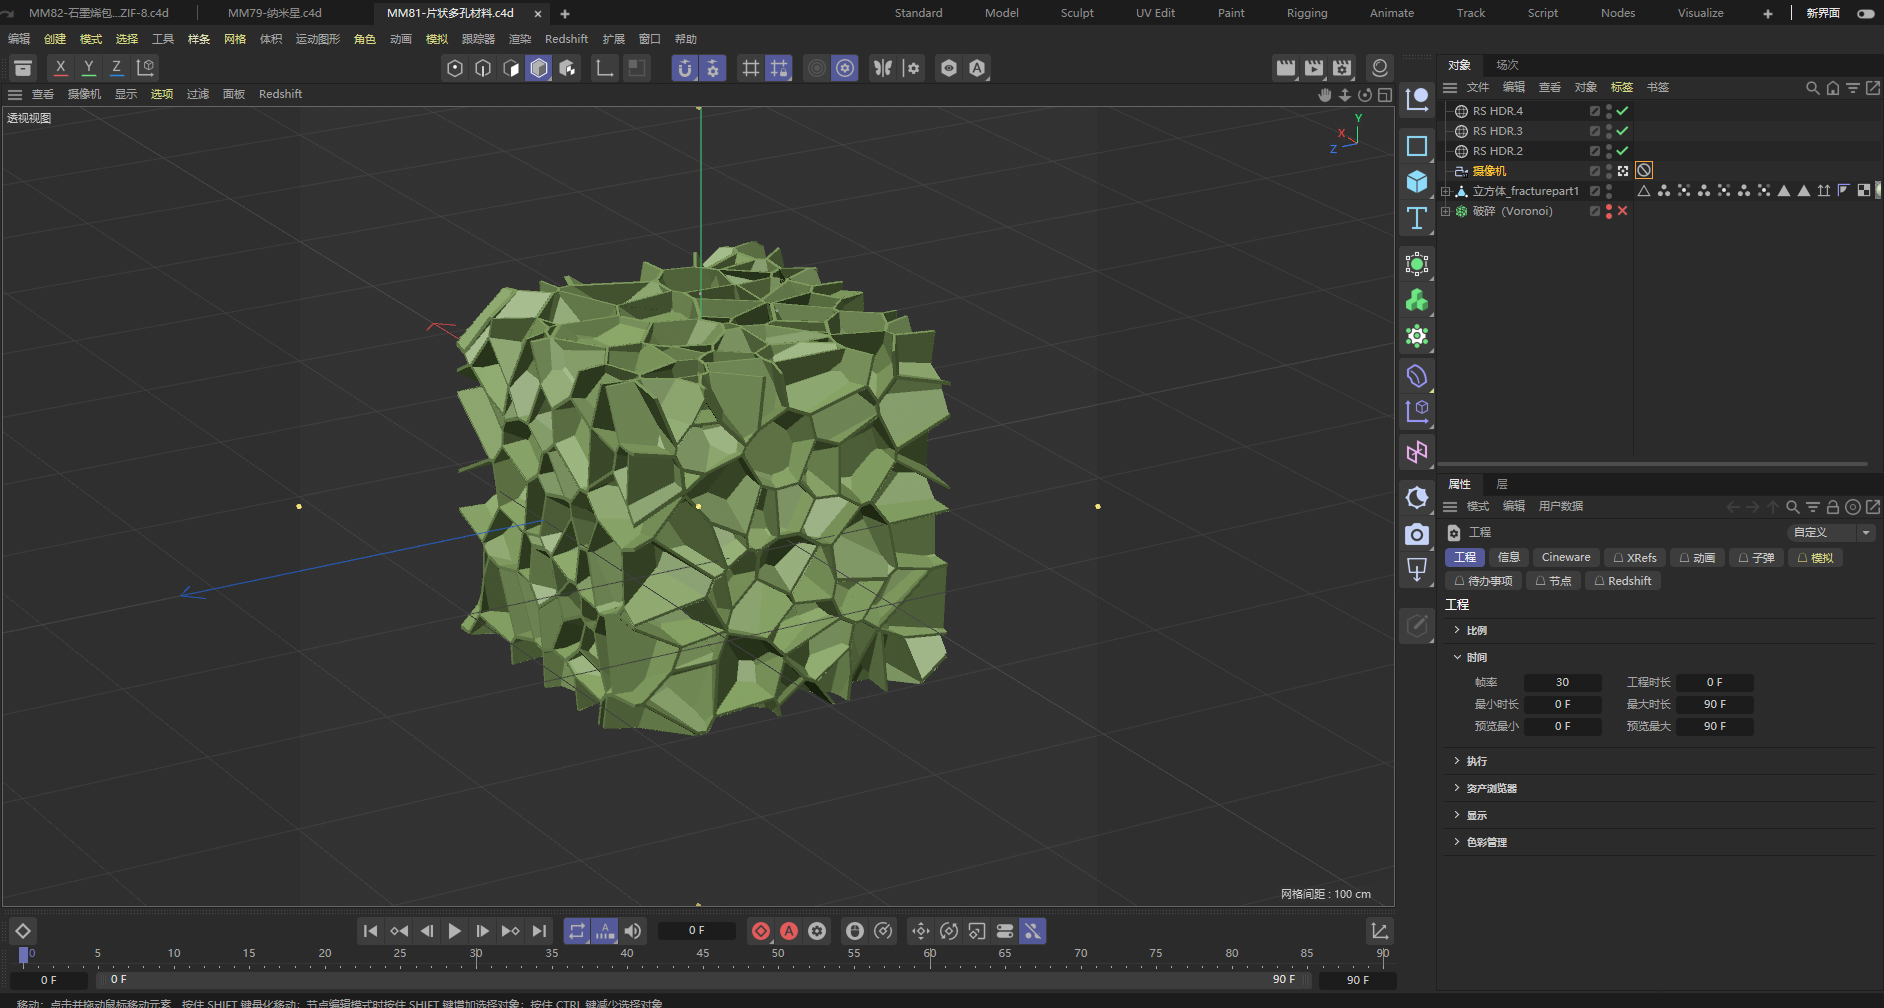Select the highlighted Polygons mode cube icon
The image size is (1884, 1008).
pyautogui.click(x=539, y=68)
